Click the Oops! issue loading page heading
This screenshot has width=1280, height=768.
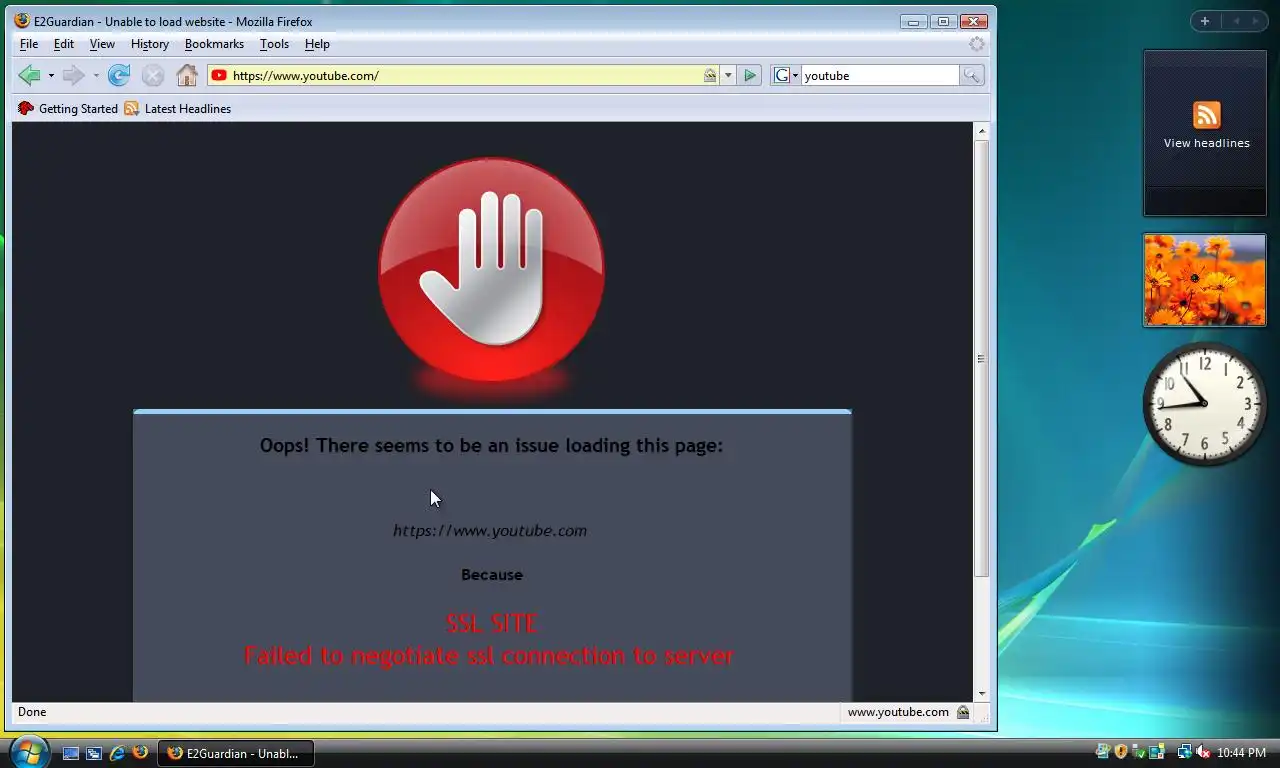coord(491,446)
